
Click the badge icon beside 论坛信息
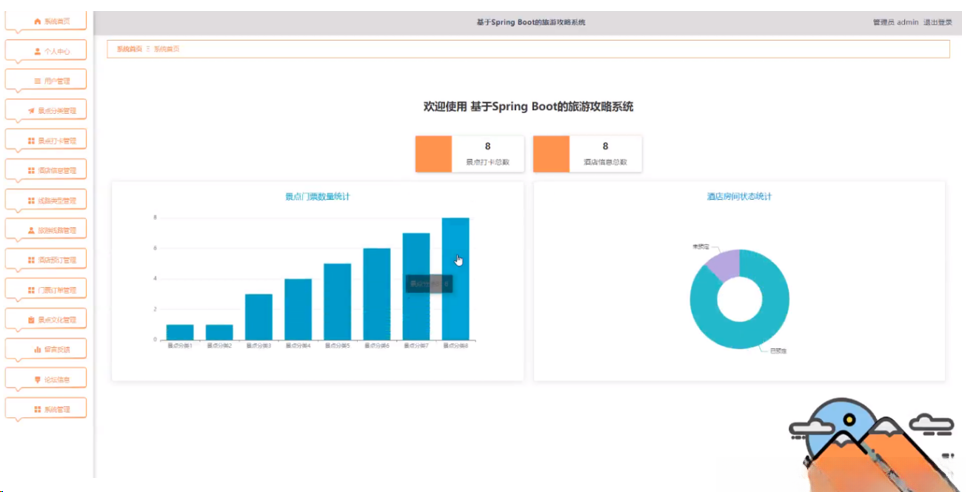[37, 379]
